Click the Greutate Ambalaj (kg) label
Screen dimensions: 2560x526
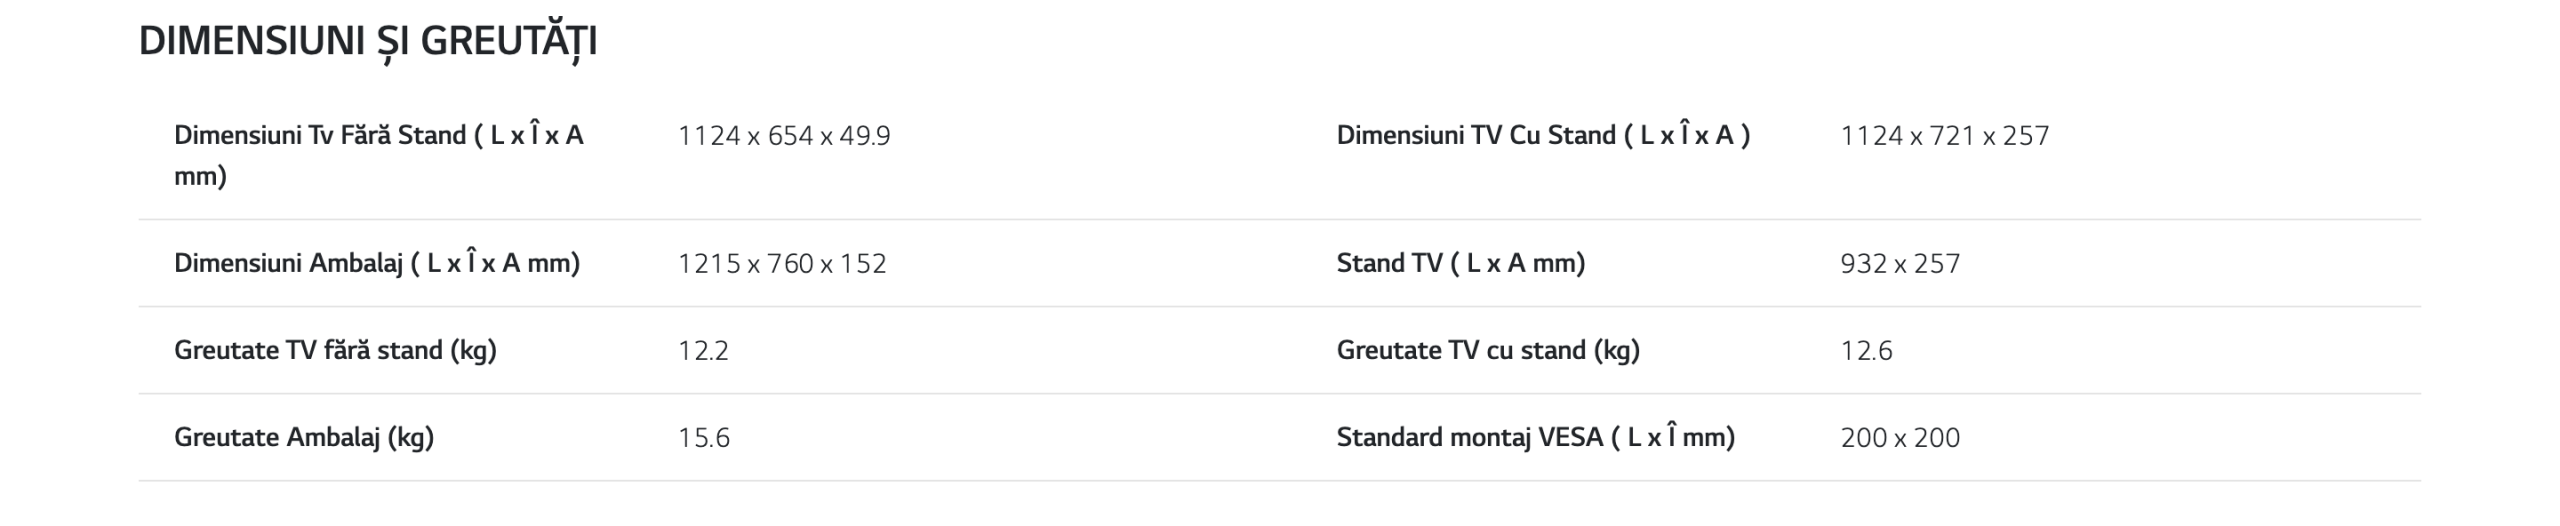click(x=303, y=437)
